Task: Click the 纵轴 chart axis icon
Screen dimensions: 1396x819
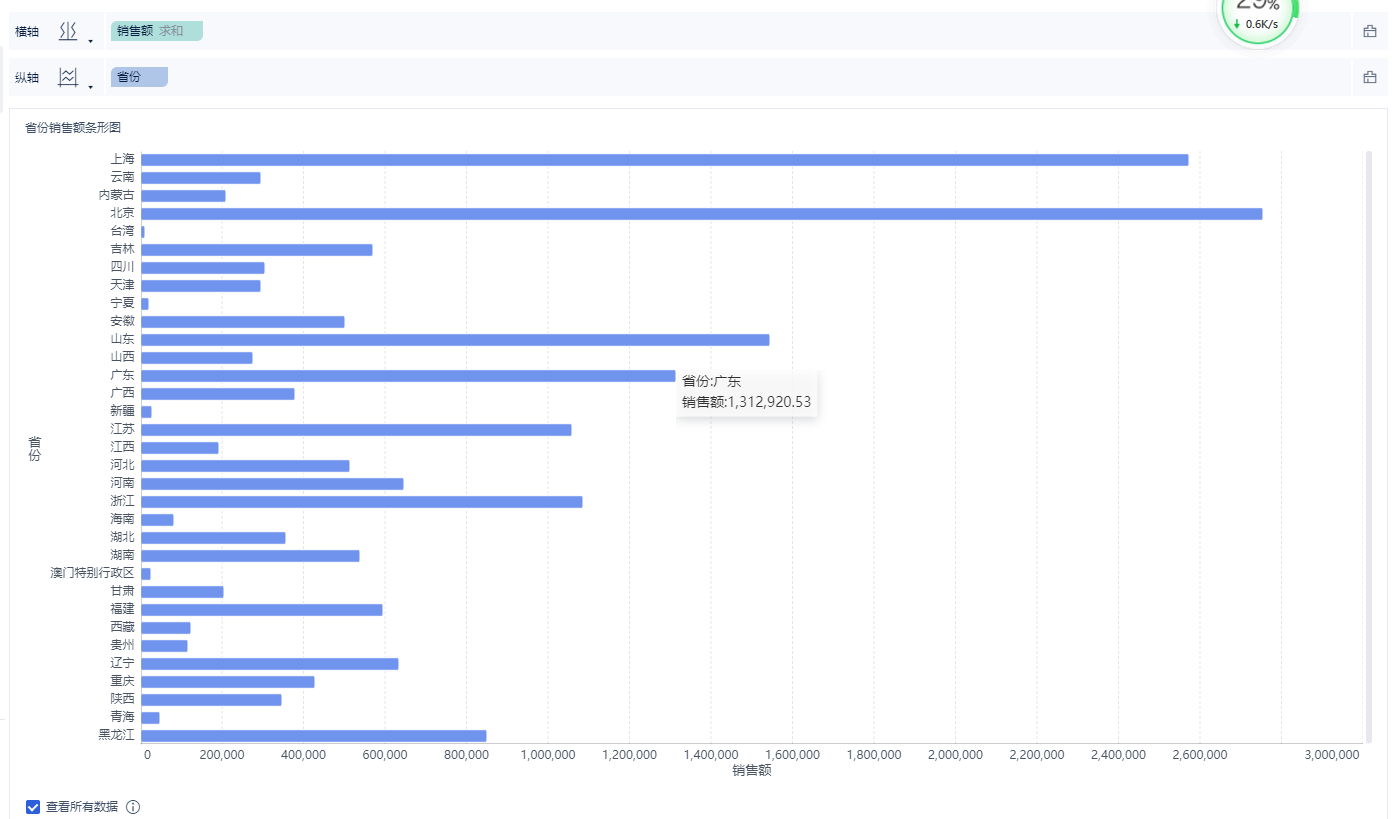Action: coord(68,78)
